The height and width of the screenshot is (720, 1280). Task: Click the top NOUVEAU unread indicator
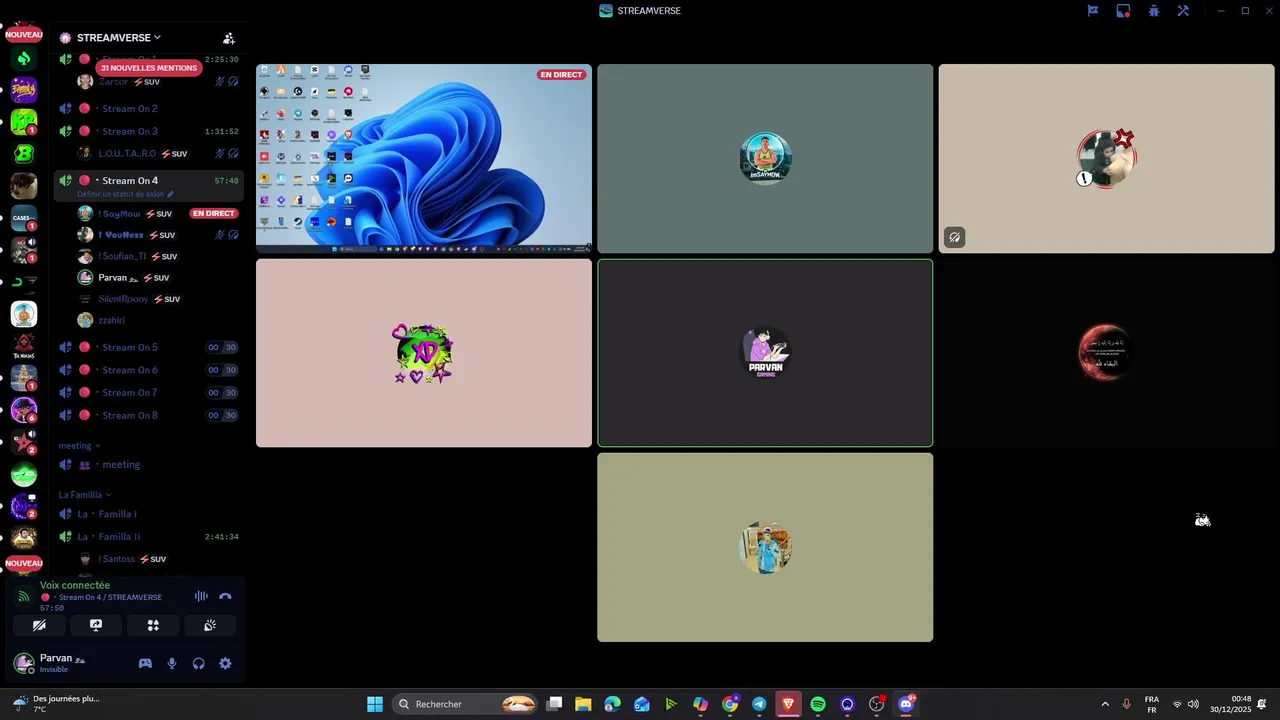point(24,34)
